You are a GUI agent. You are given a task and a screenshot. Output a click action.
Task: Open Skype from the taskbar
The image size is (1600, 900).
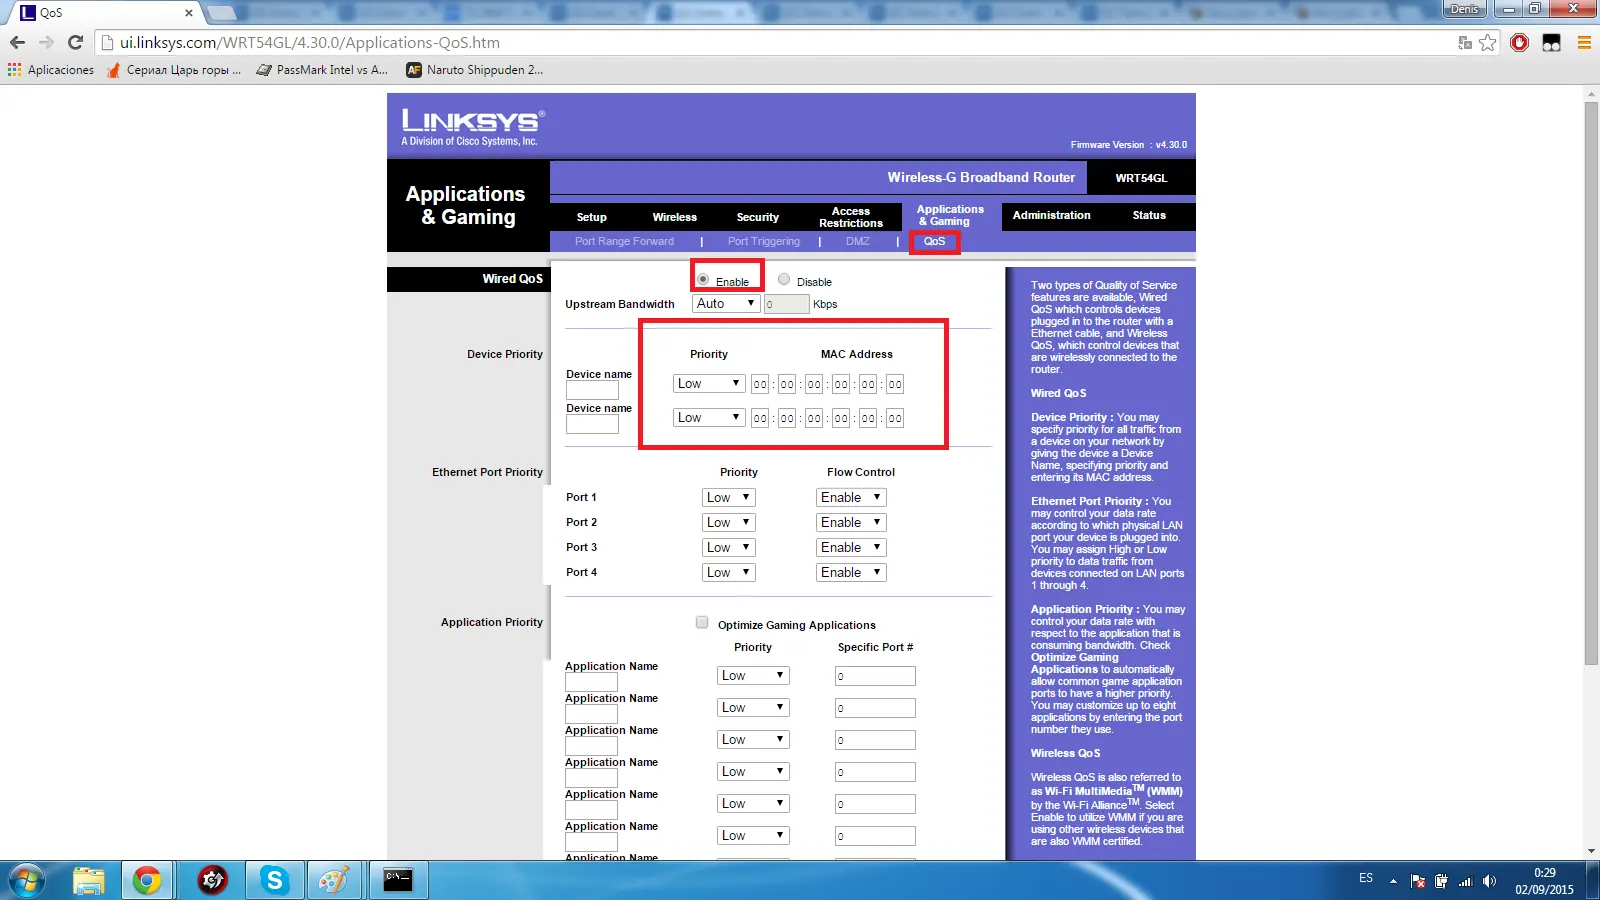(274, 880)
